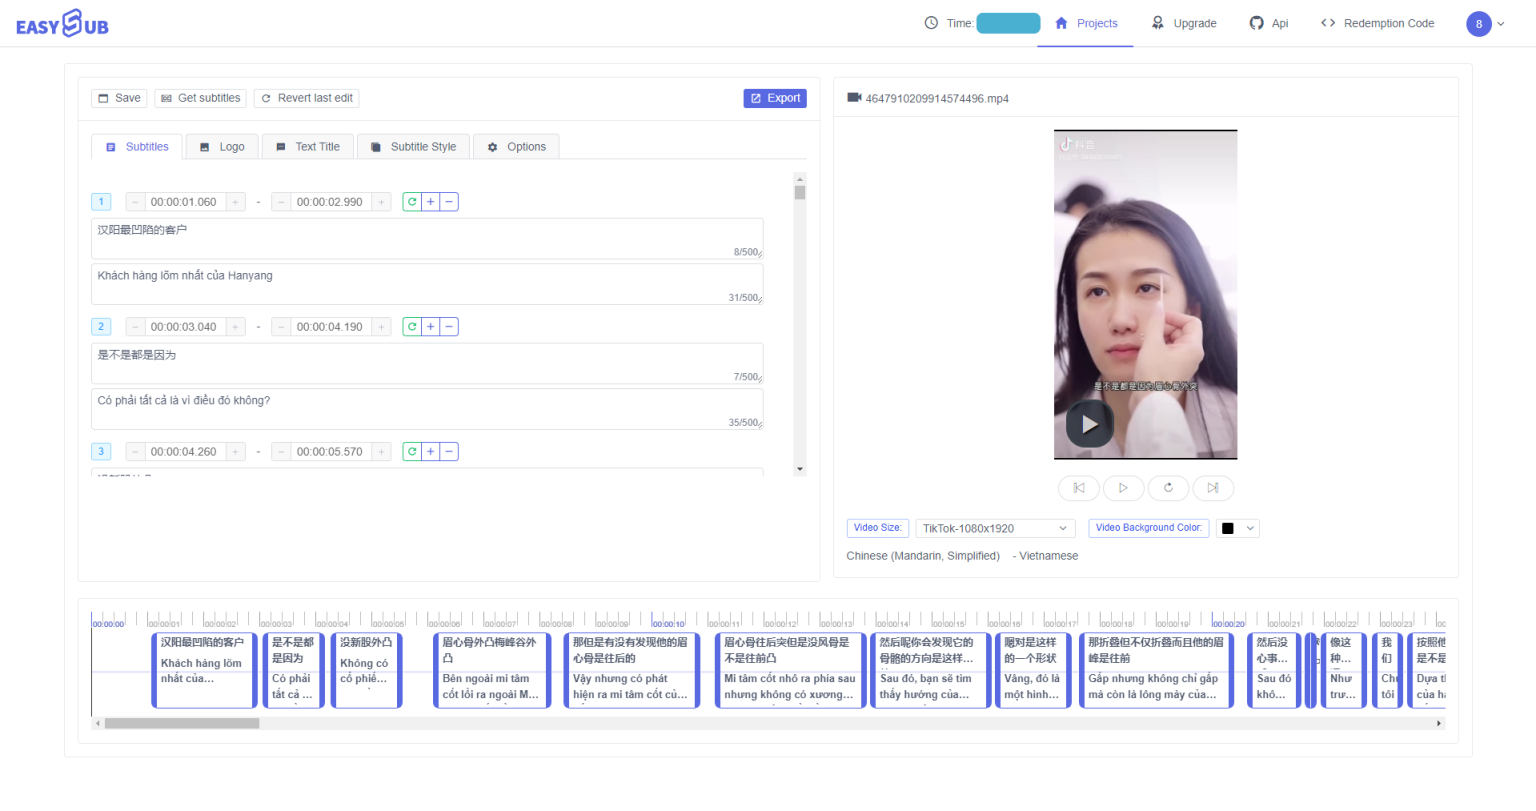Click the Get subtitles button
1536x811 pixels.
click(x=200, y=98)
